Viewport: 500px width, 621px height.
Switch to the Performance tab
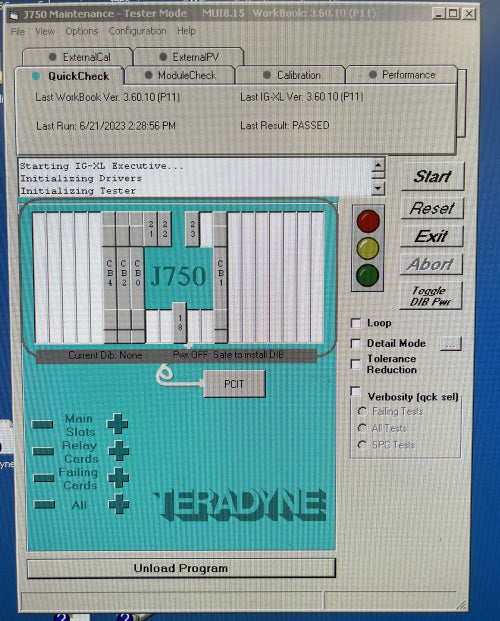[x=402, y=74]
